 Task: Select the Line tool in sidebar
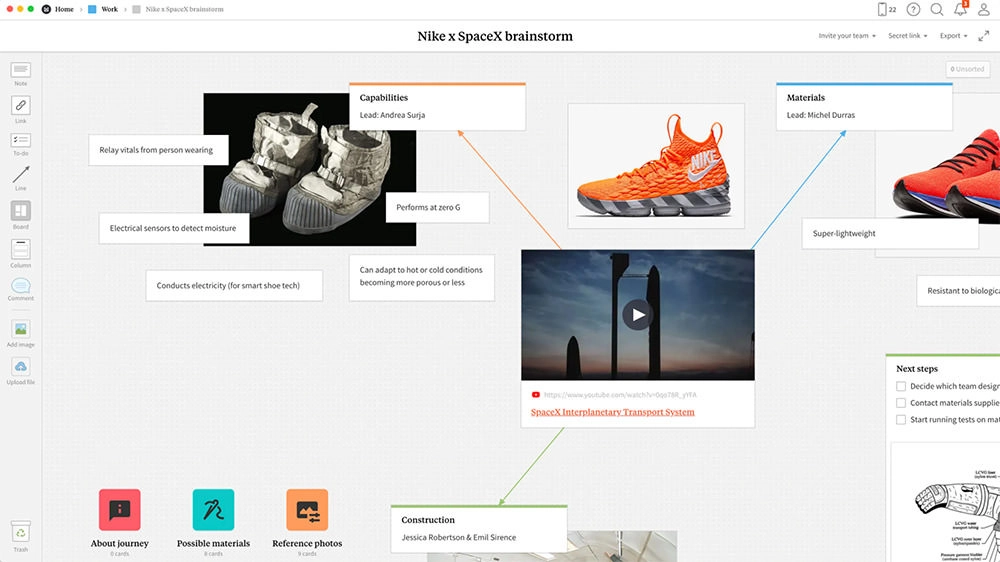click(x=20, y=175)
